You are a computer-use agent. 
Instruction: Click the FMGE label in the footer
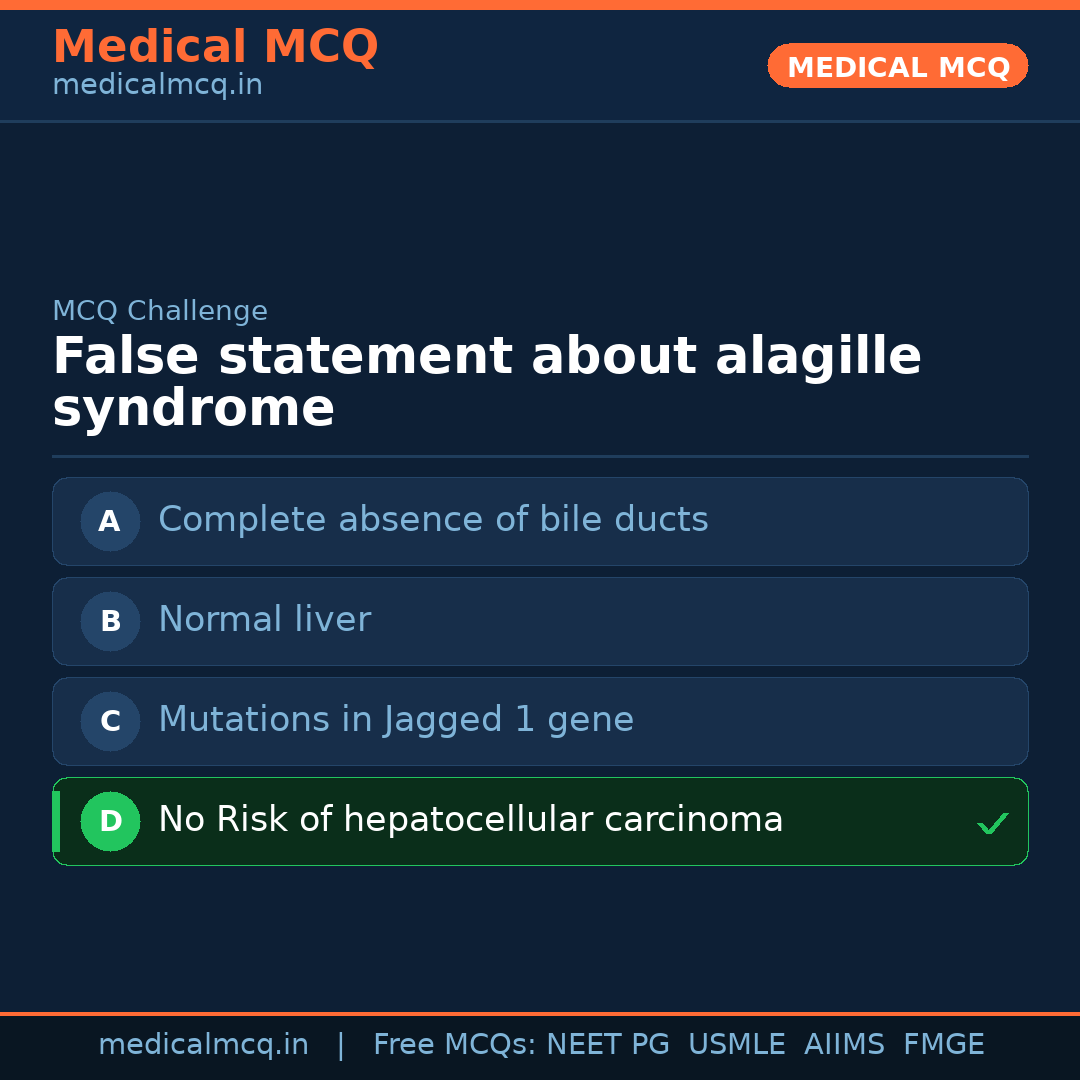point(943,1044)
